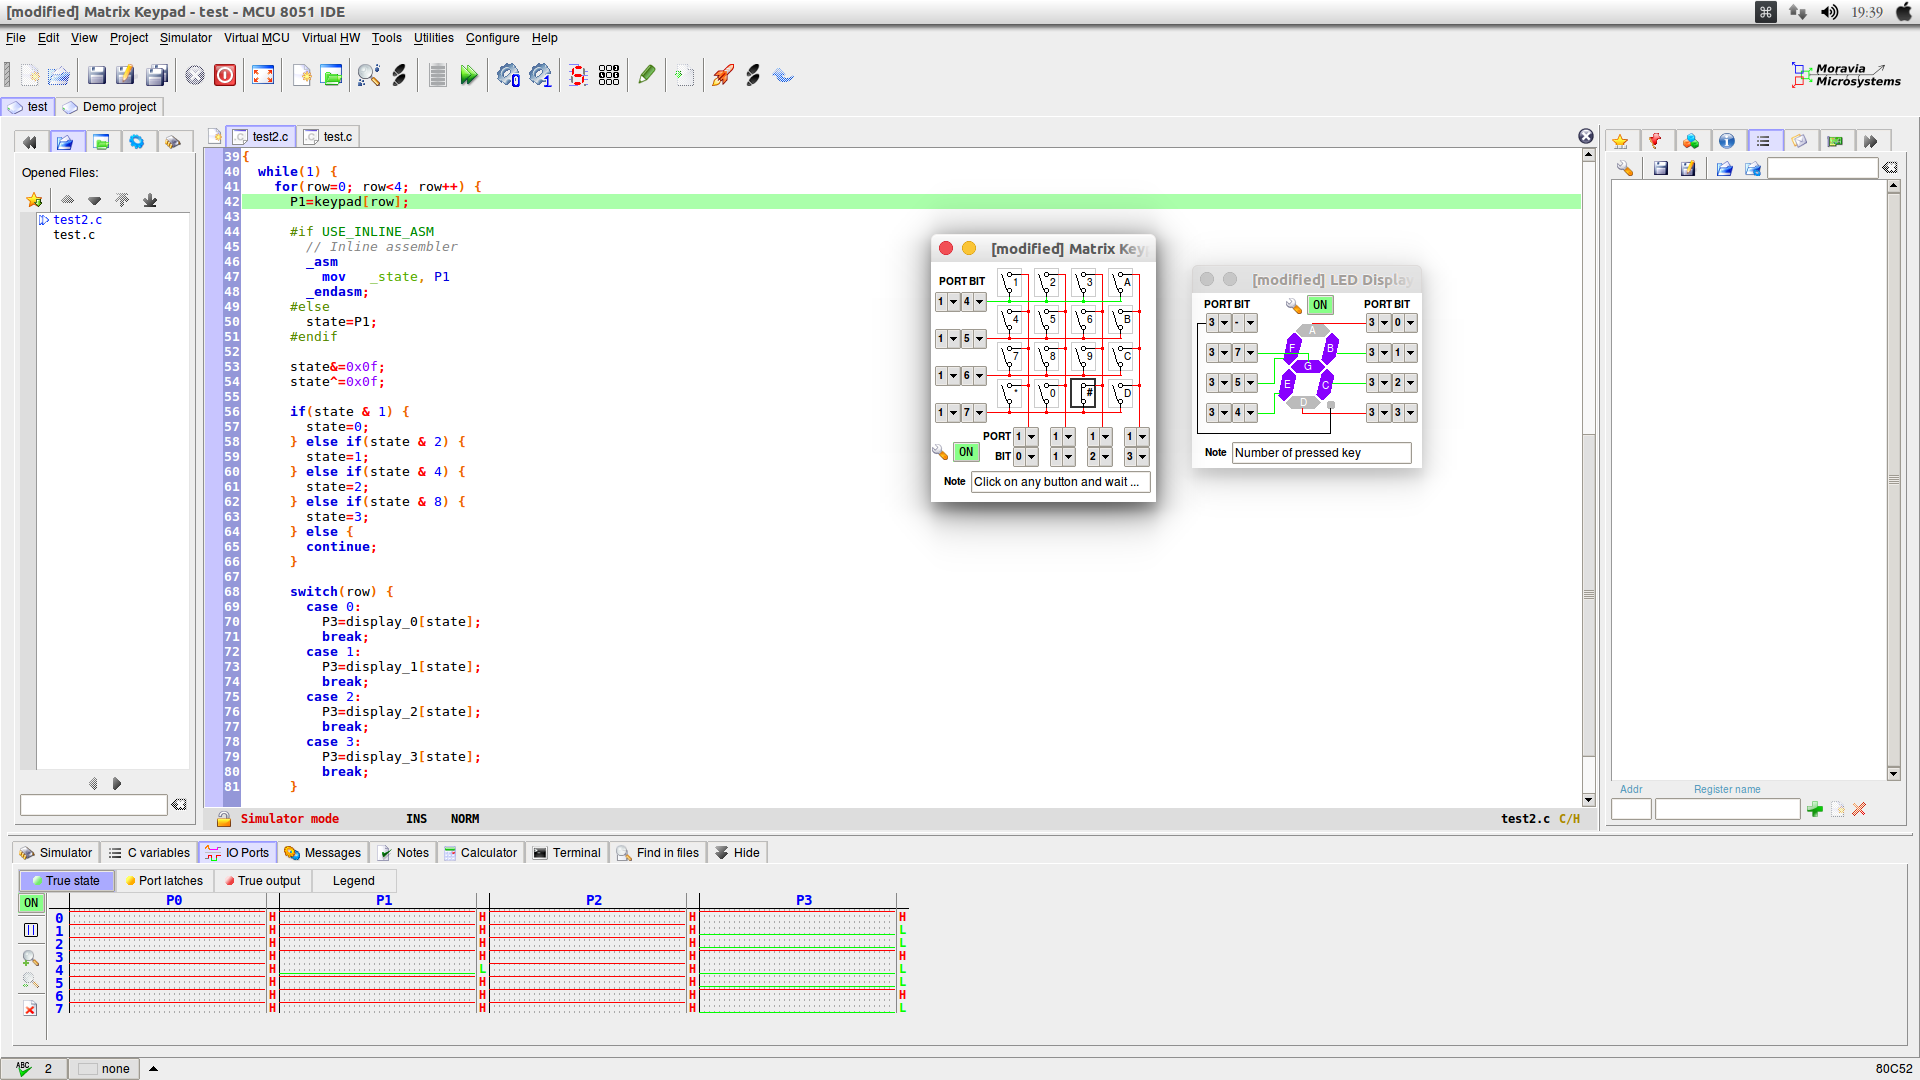Viewport: 1920px width, 1080px height.
Task: Open the Utilities menu
Action: pos(433,38)
